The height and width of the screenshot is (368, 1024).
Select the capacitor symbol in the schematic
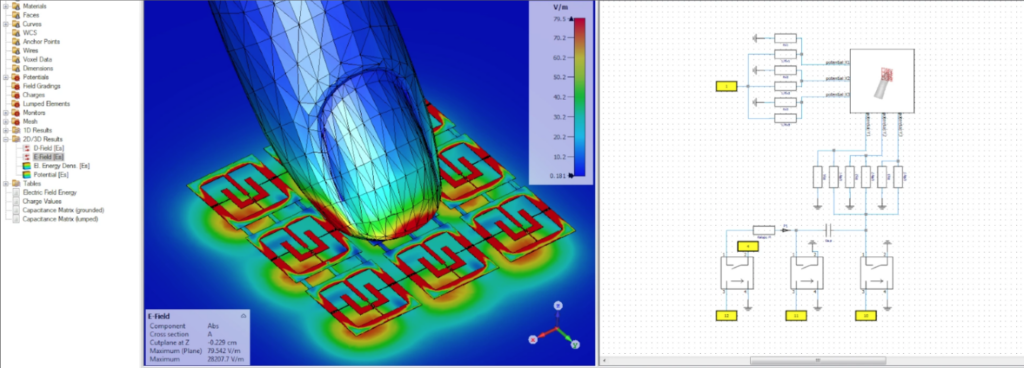(828, 230)
